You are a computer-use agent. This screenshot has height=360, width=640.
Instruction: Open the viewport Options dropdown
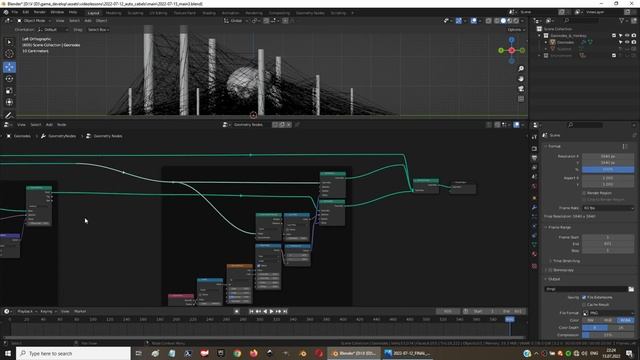coord(516,30)
